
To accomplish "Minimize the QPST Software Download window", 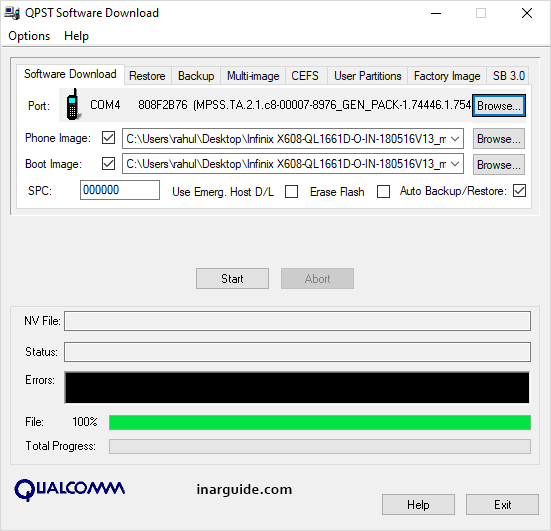I will (x=436, y=13).
